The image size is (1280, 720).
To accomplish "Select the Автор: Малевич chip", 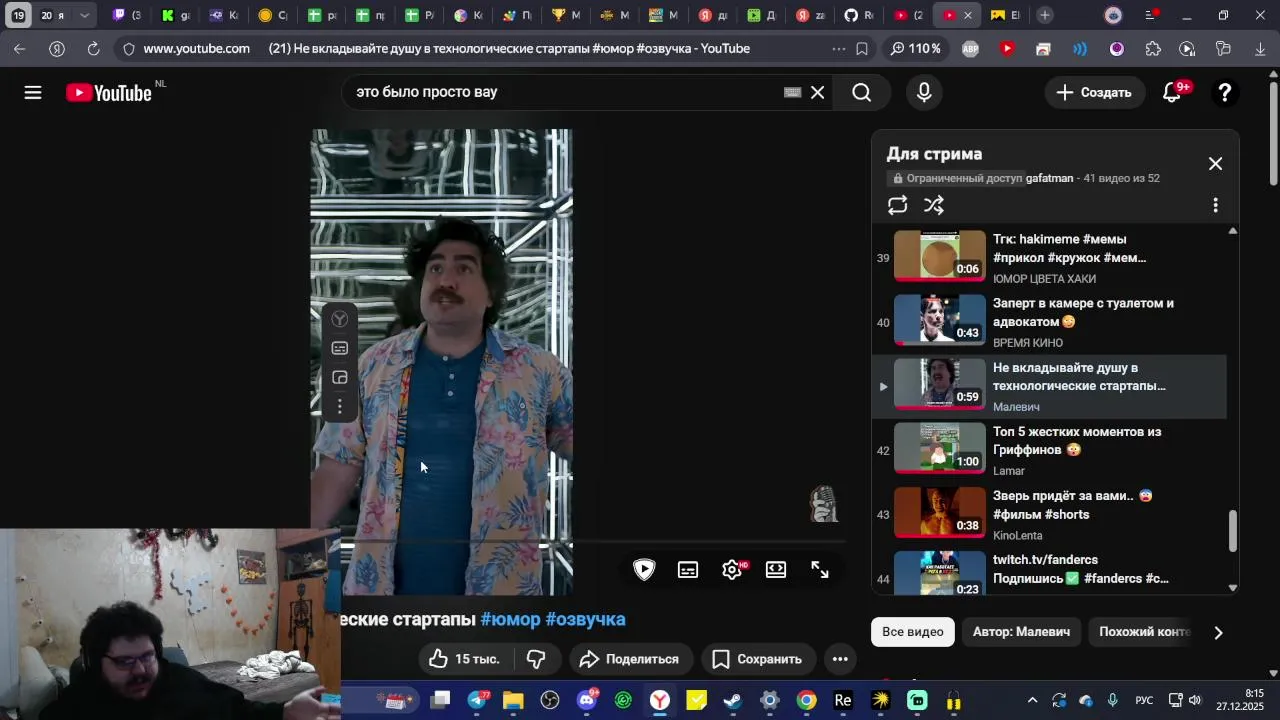I will pos(1021,632).
